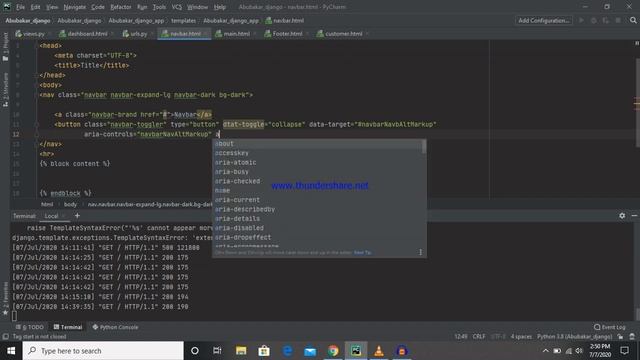Open the Edit menu

(x=36, y=7)
